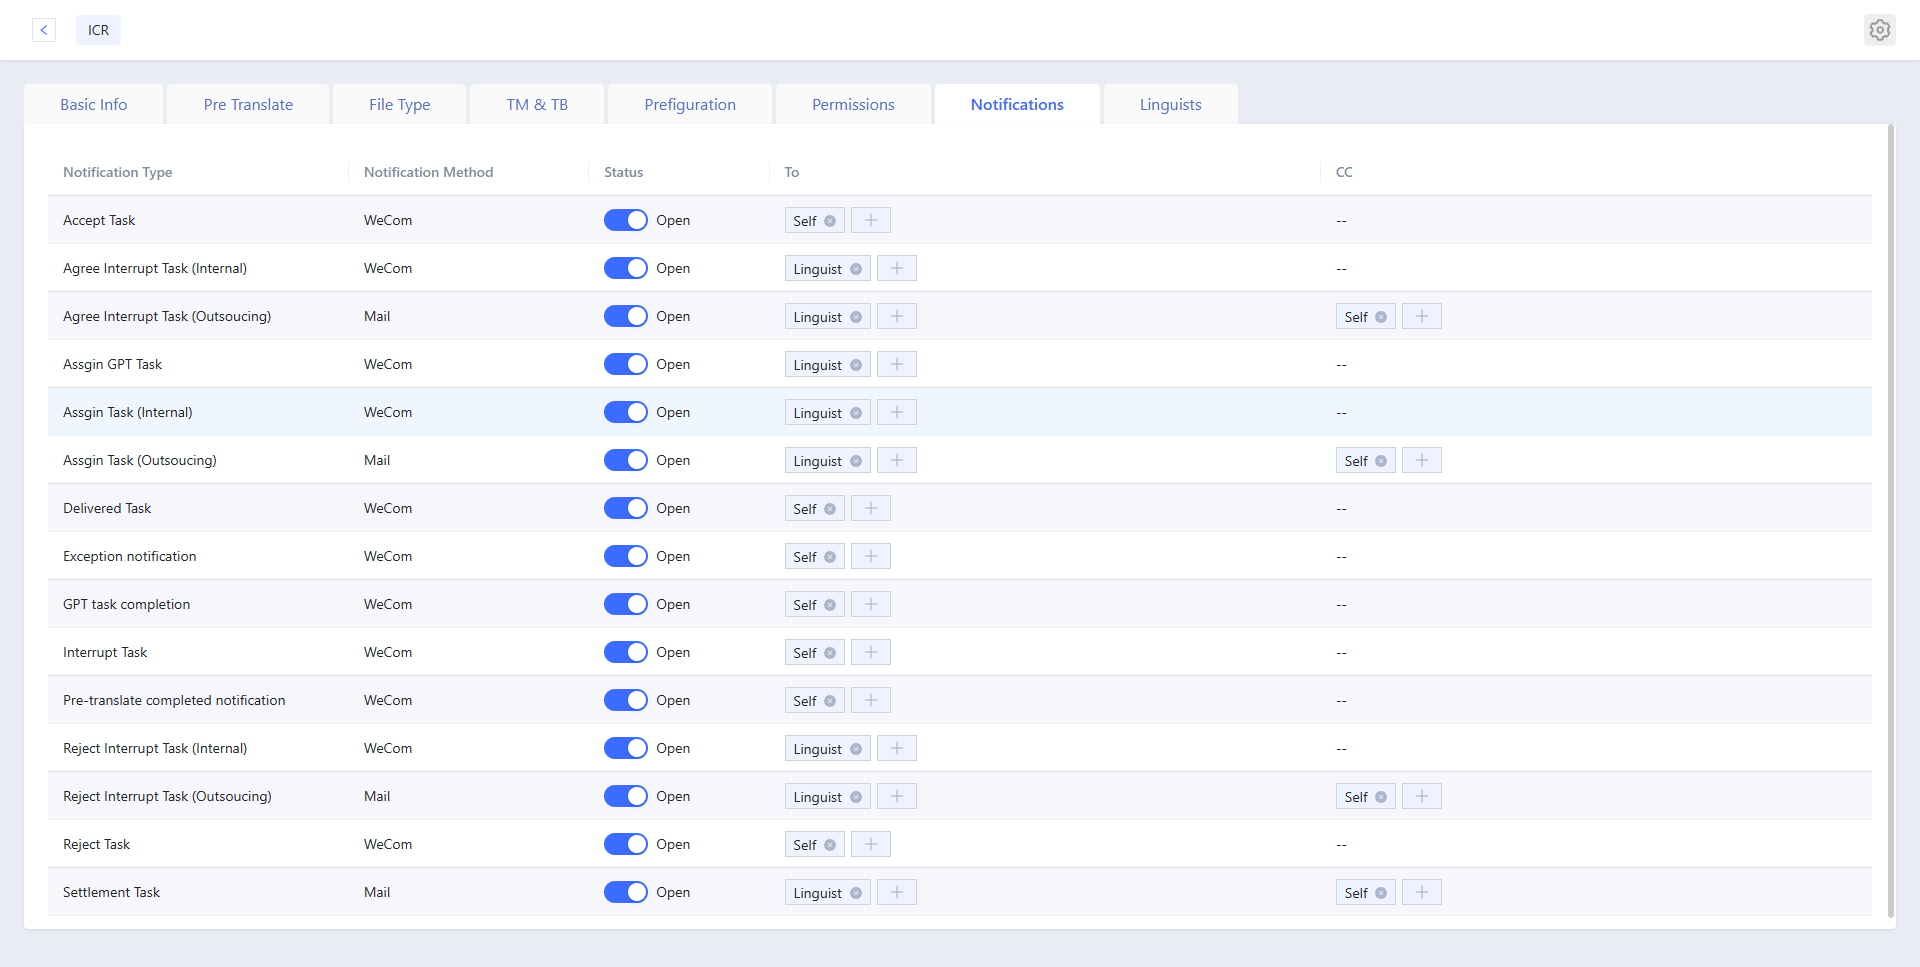
Task: Toggle Exception notification status switch
Action: click(x=626, y=556)
